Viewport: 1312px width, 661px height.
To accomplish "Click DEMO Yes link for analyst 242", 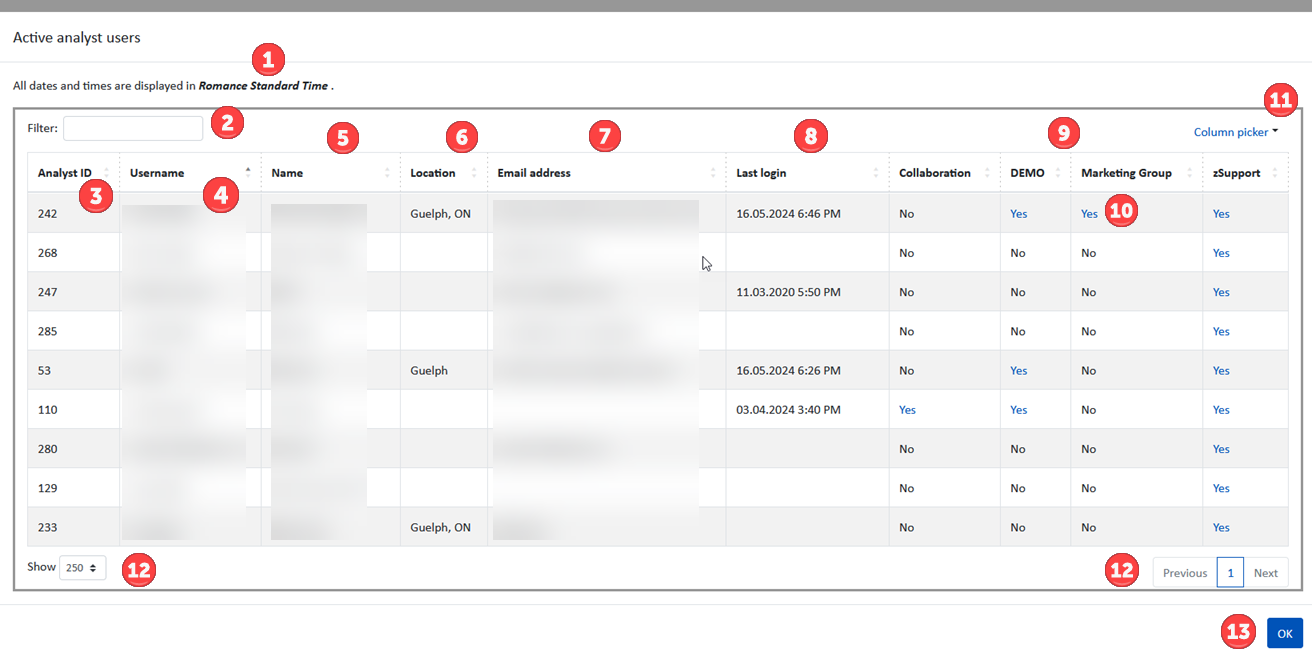I will (1018, 214).
